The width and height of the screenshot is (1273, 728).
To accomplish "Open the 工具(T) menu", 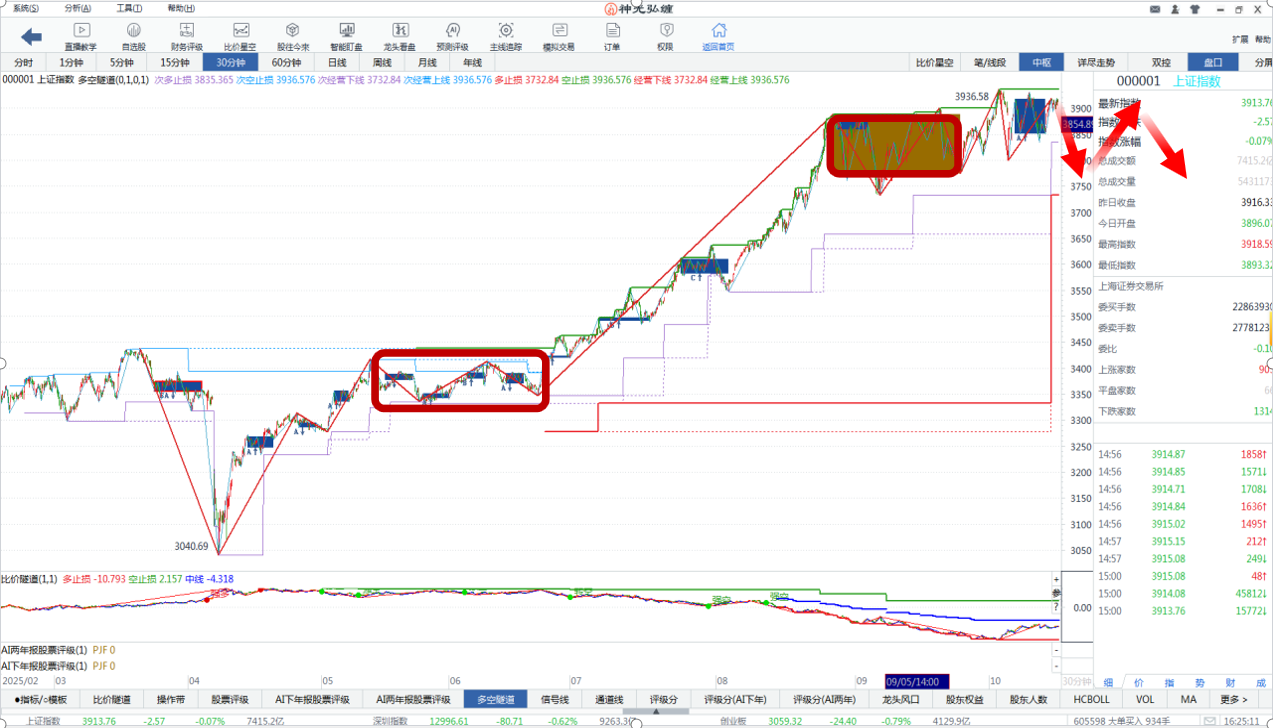I will tap(129, 8).
